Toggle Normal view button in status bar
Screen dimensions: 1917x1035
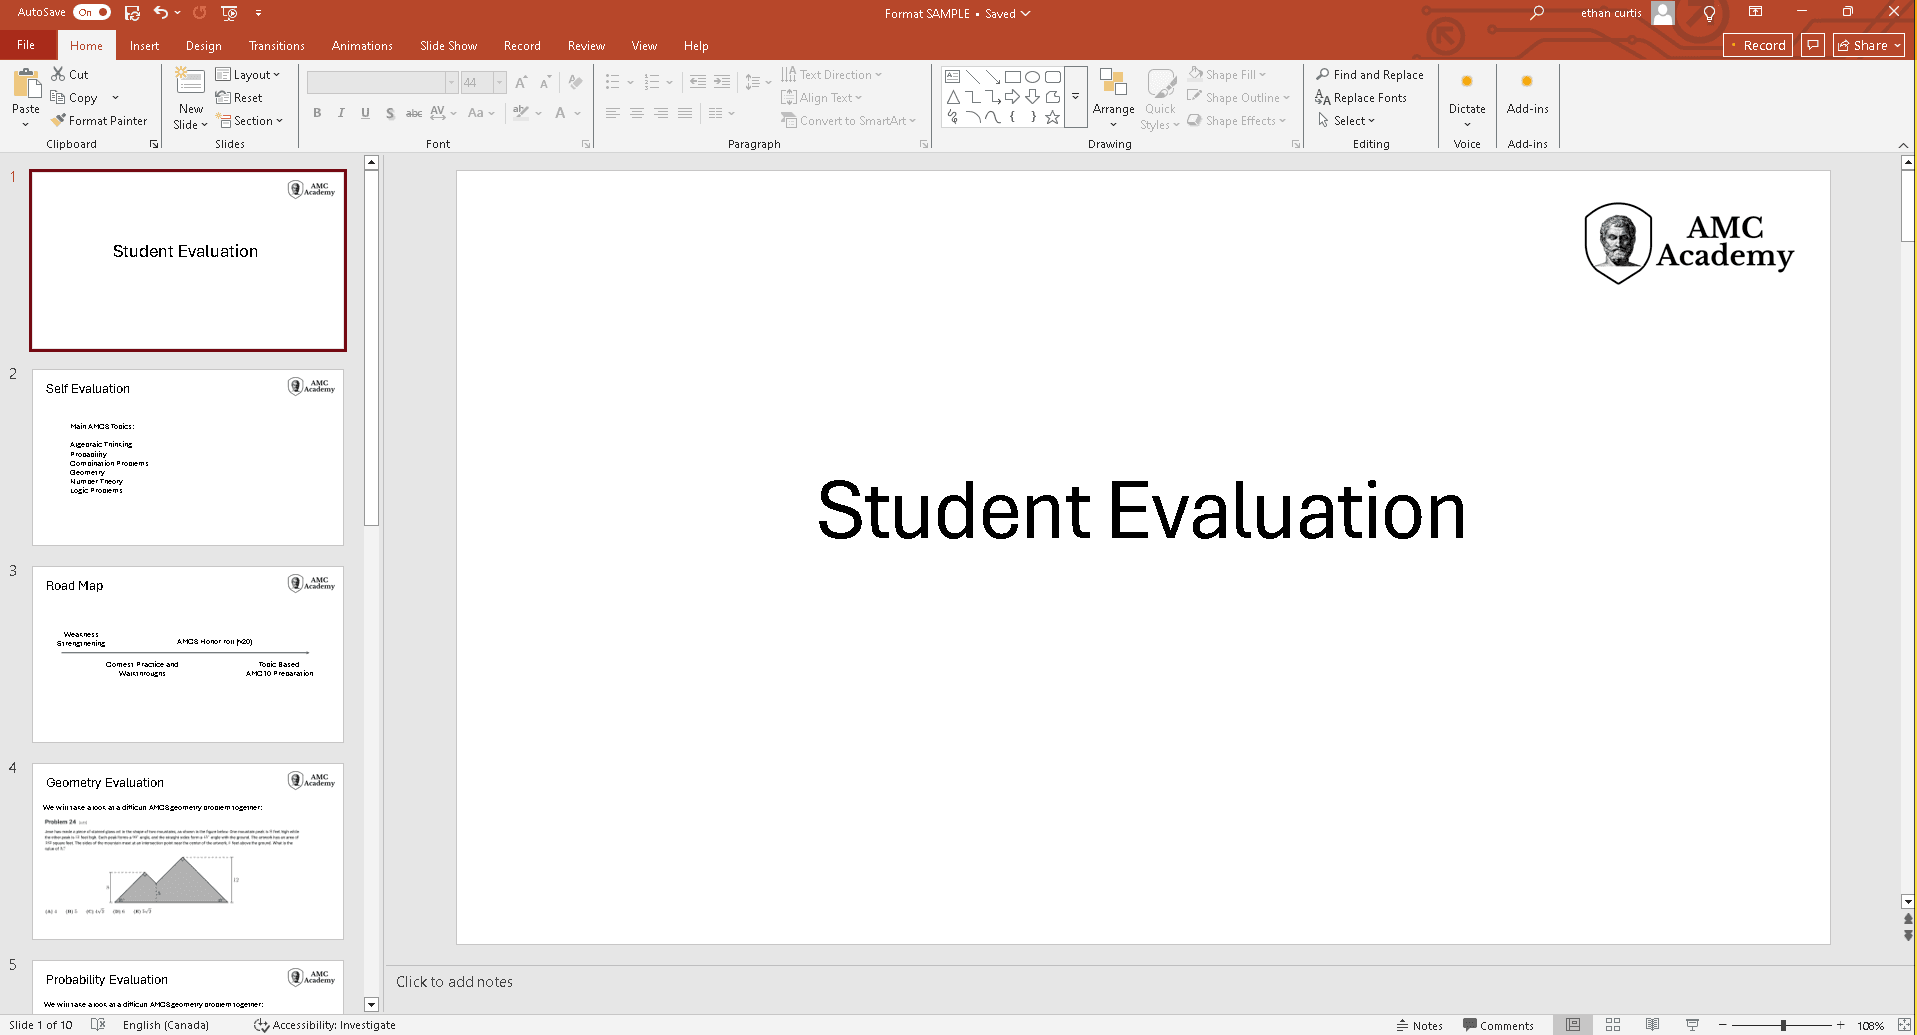1573,1025
